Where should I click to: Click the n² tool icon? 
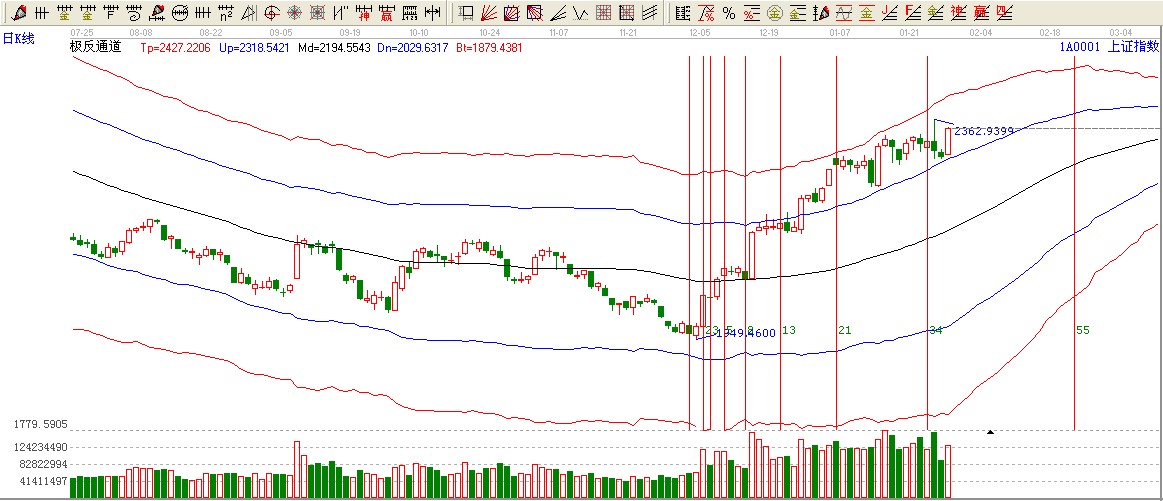(x=226, y=13)
